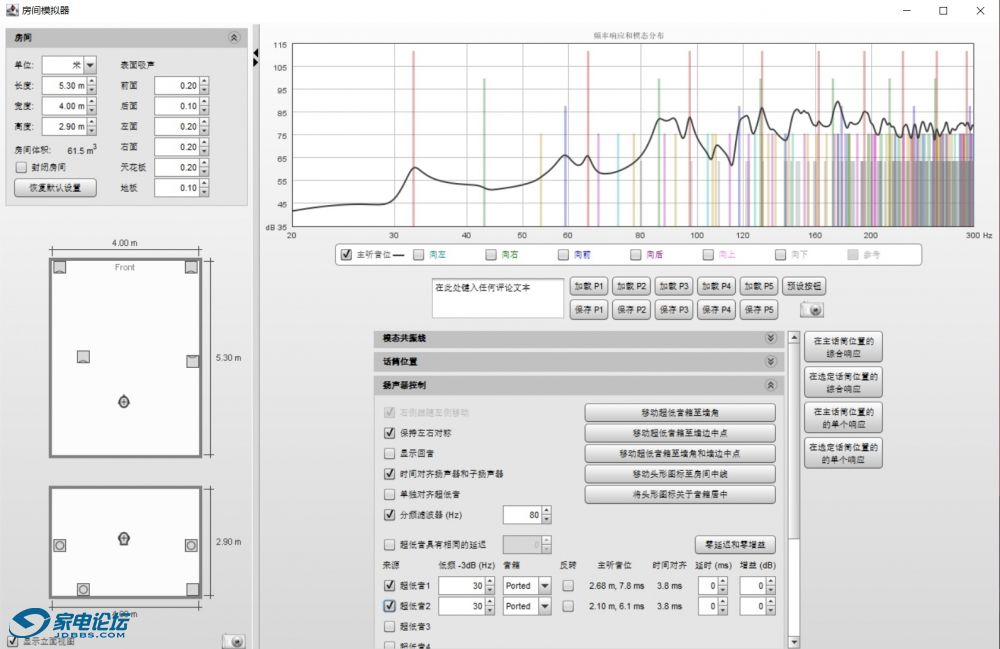Viewport: 1000px width, 649px height.
Task: Uncheck 时间对齐扬声器和子扬声器
Action: [x=389, y=474]
